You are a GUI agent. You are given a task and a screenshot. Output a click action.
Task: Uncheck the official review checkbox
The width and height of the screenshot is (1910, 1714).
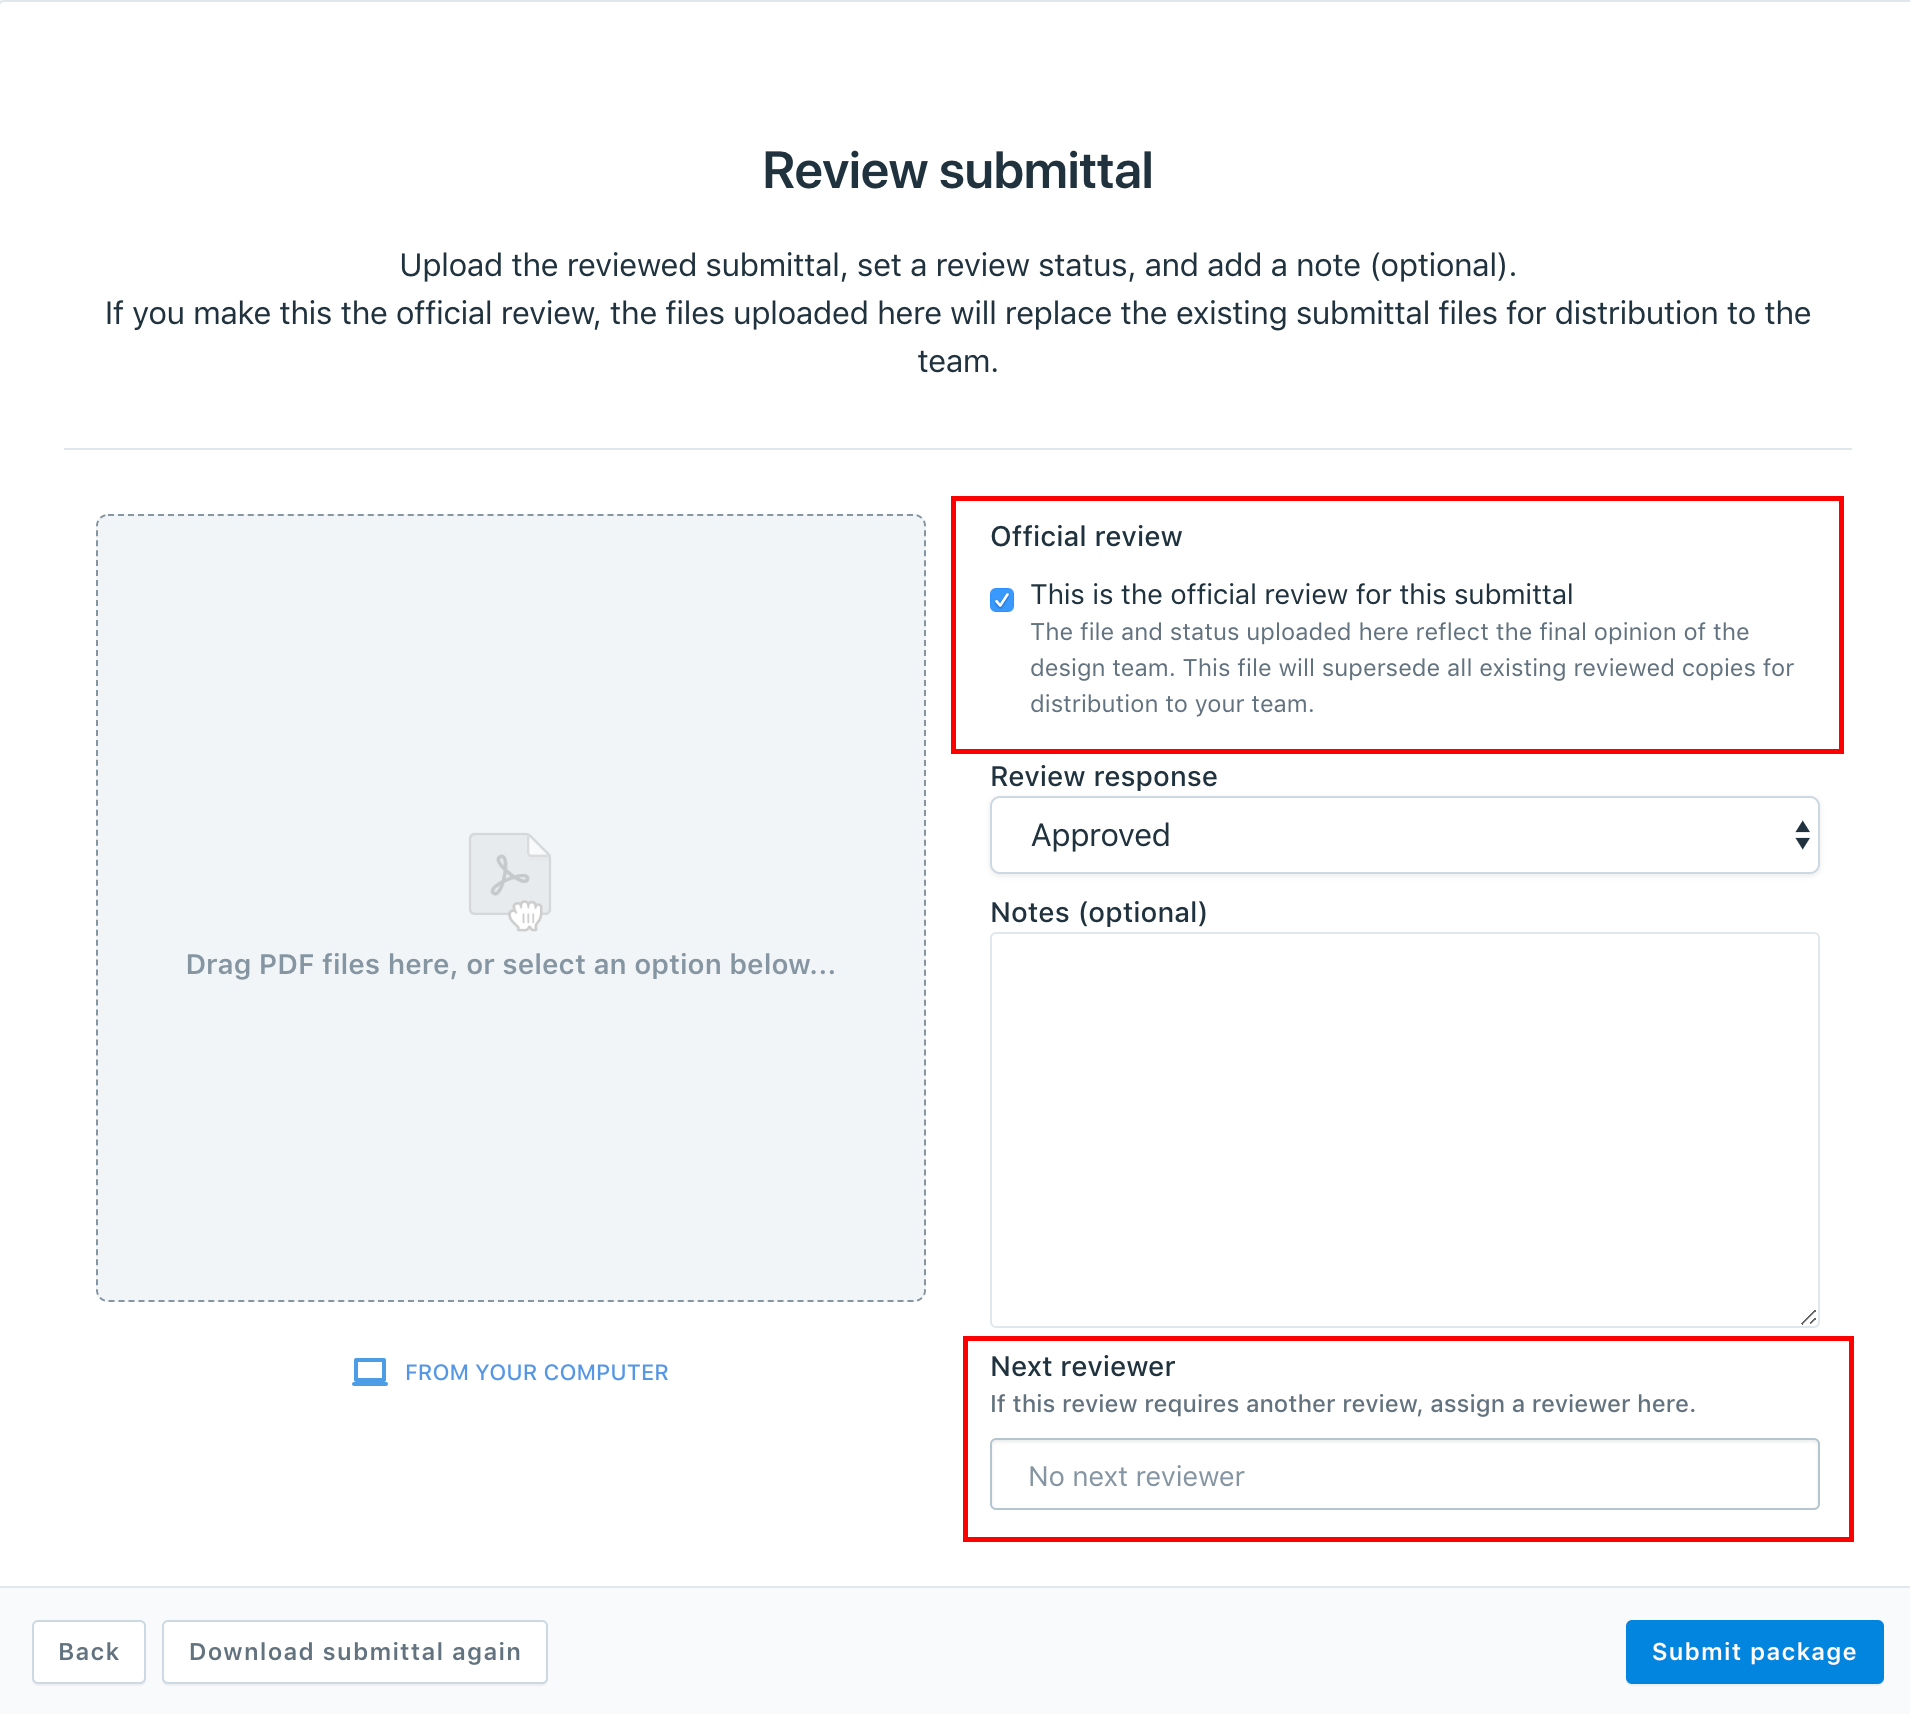(x=1002, y=599)
